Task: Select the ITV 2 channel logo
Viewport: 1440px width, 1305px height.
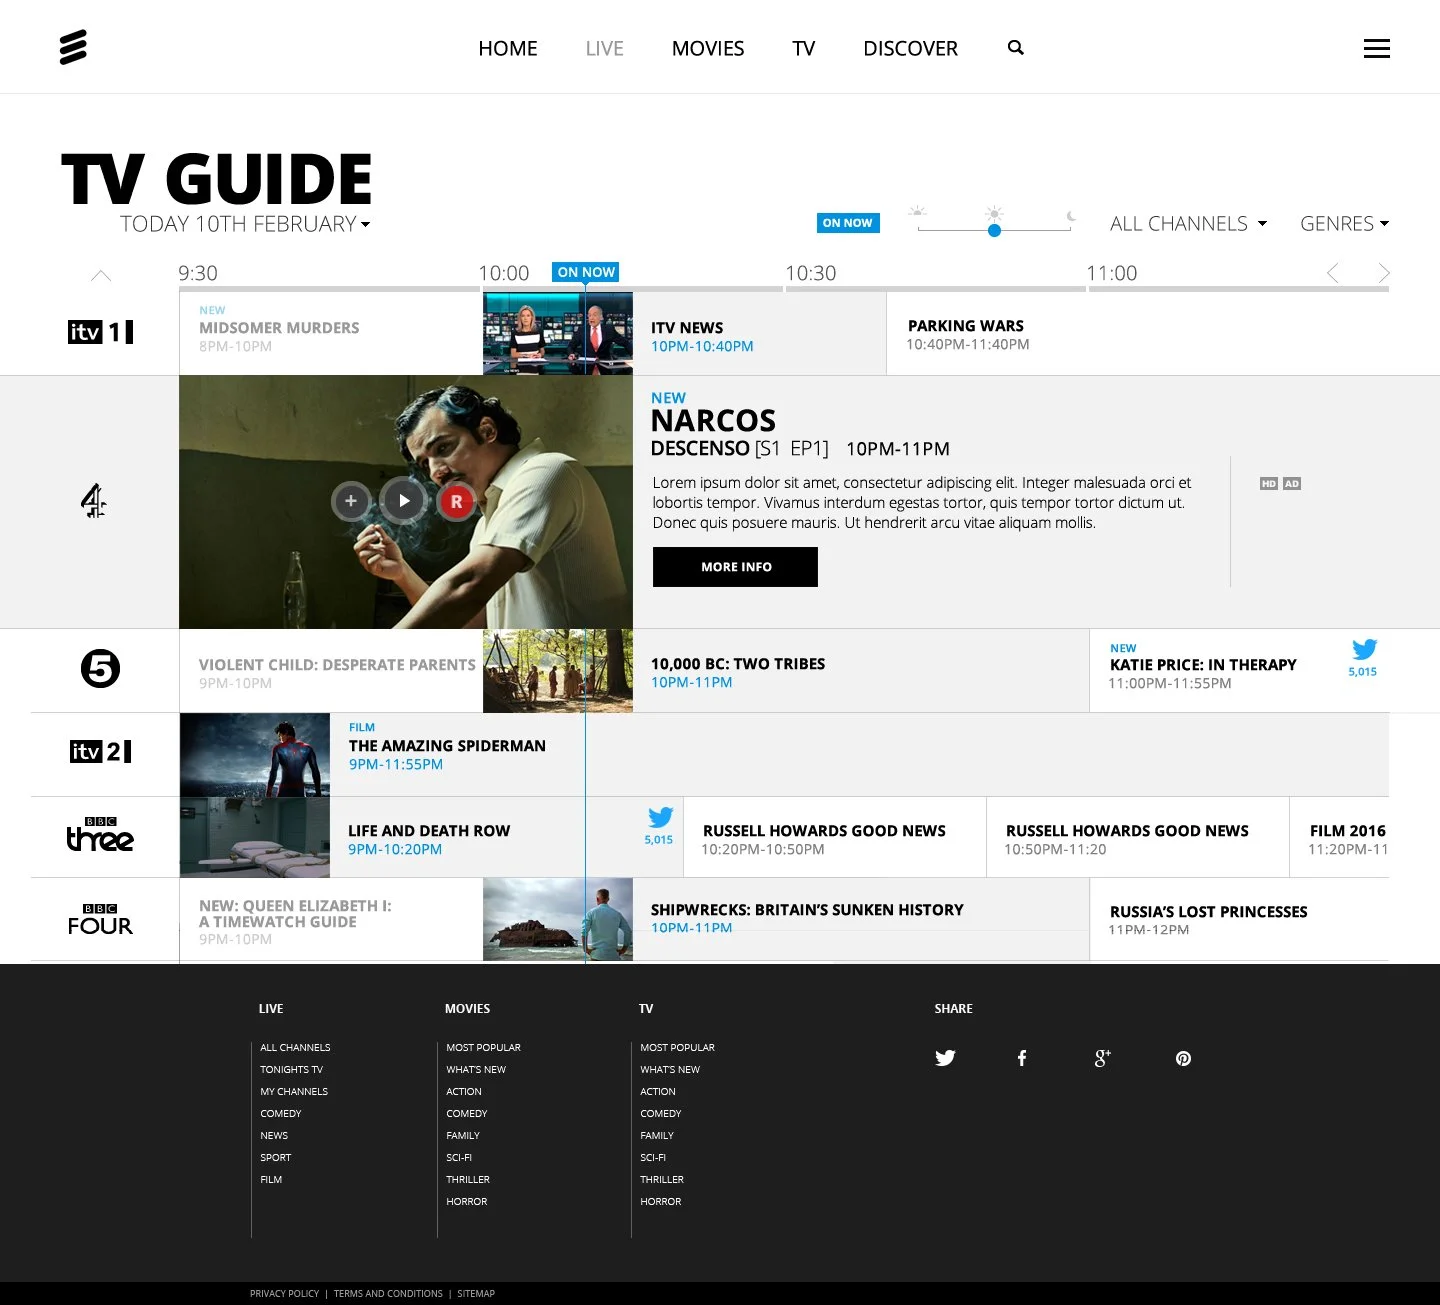Action: [100, 751]
